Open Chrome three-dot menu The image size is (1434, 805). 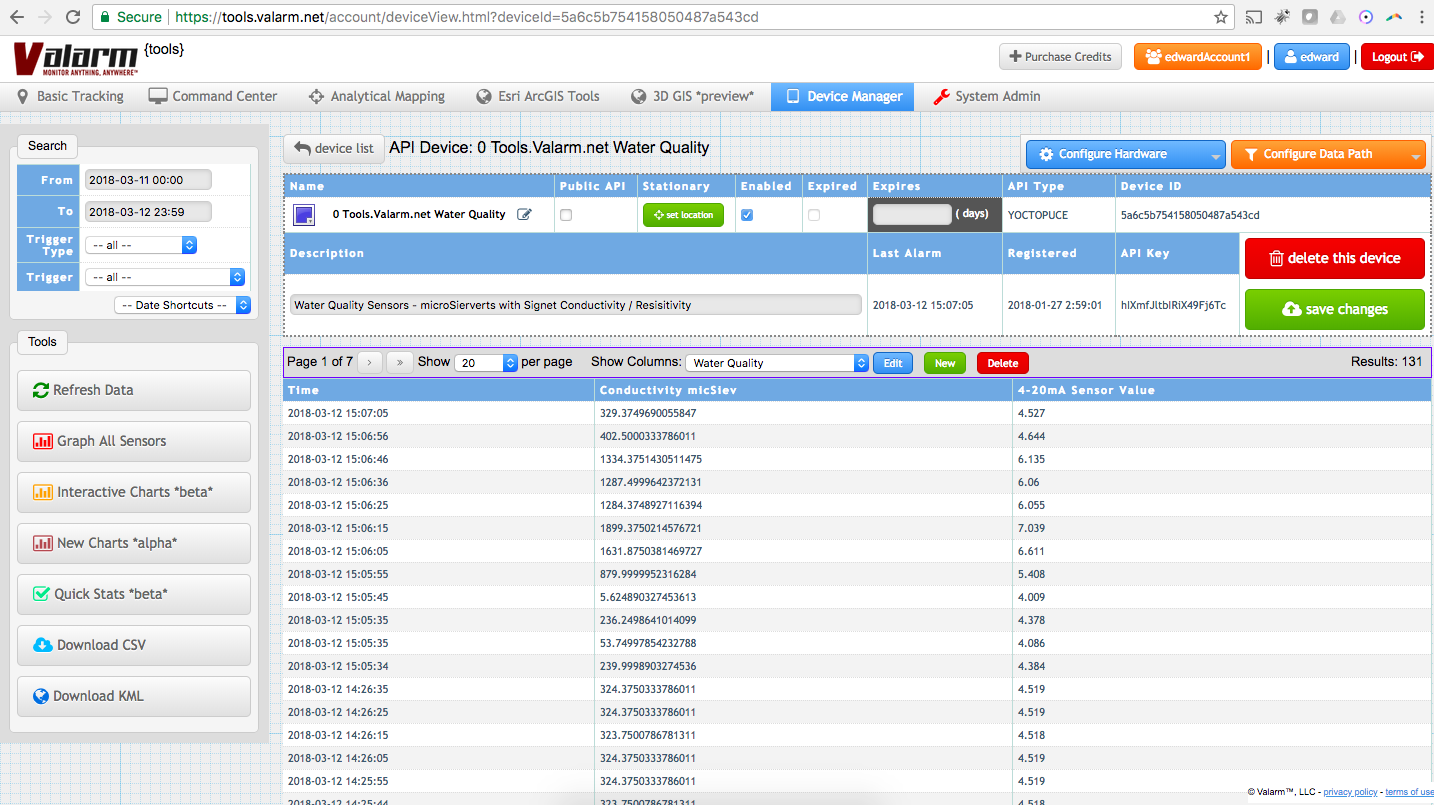[1421, 17]
